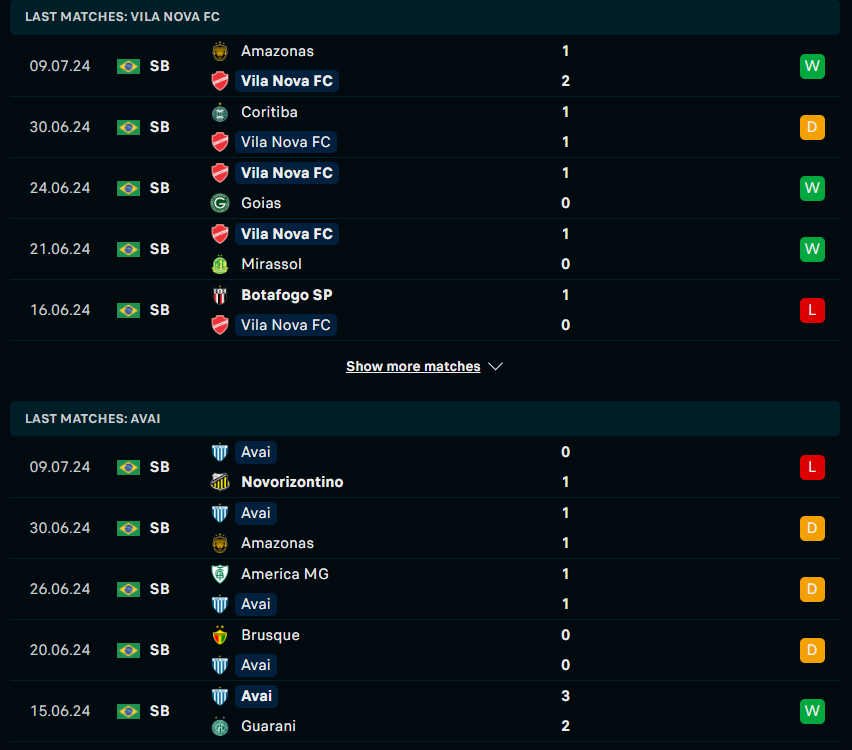
Task: Click Vila Nova FC score 2 against Amazonas
Action: (x=565, y=81)
